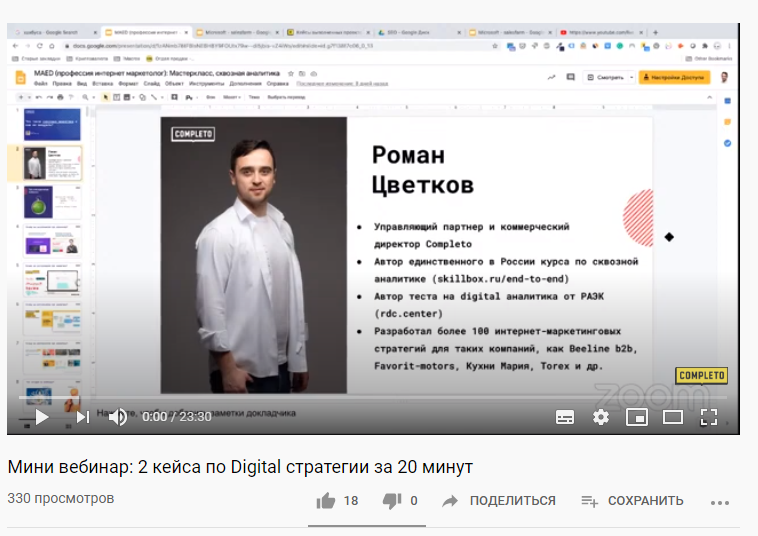Open the Вставка menu in Slides
Screen dimensions: 758x536
(x=102, y=84)
